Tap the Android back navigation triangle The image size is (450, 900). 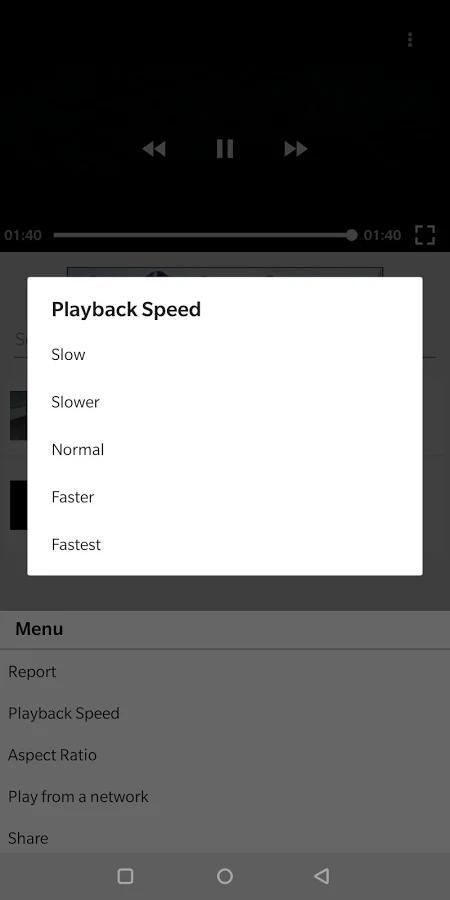coord(322,876)
